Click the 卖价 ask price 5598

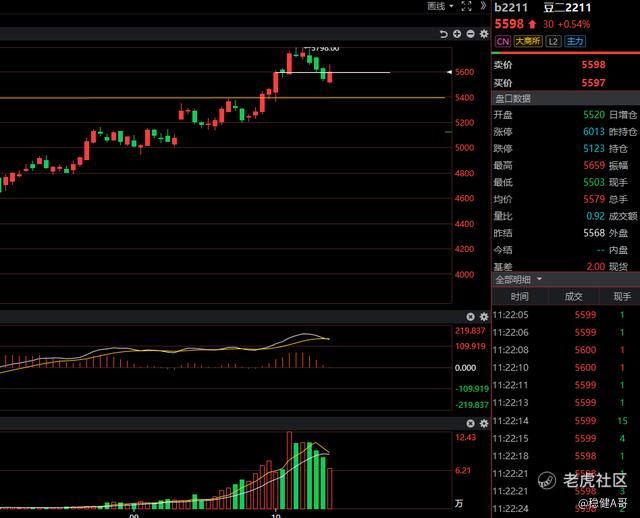tap(593, 65)
